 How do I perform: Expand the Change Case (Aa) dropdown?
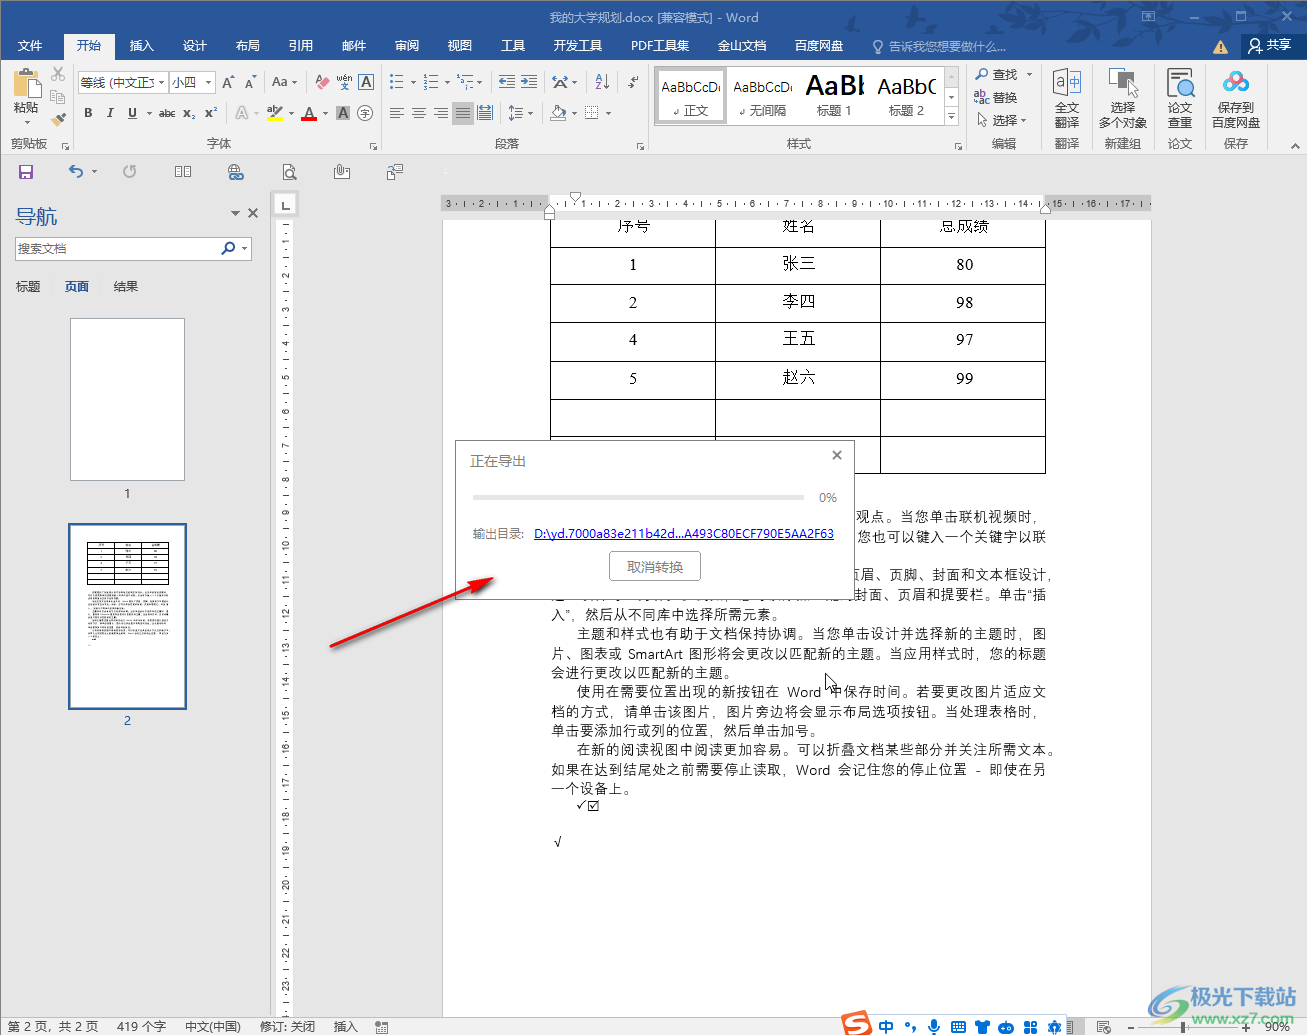(x=284, y=83)
